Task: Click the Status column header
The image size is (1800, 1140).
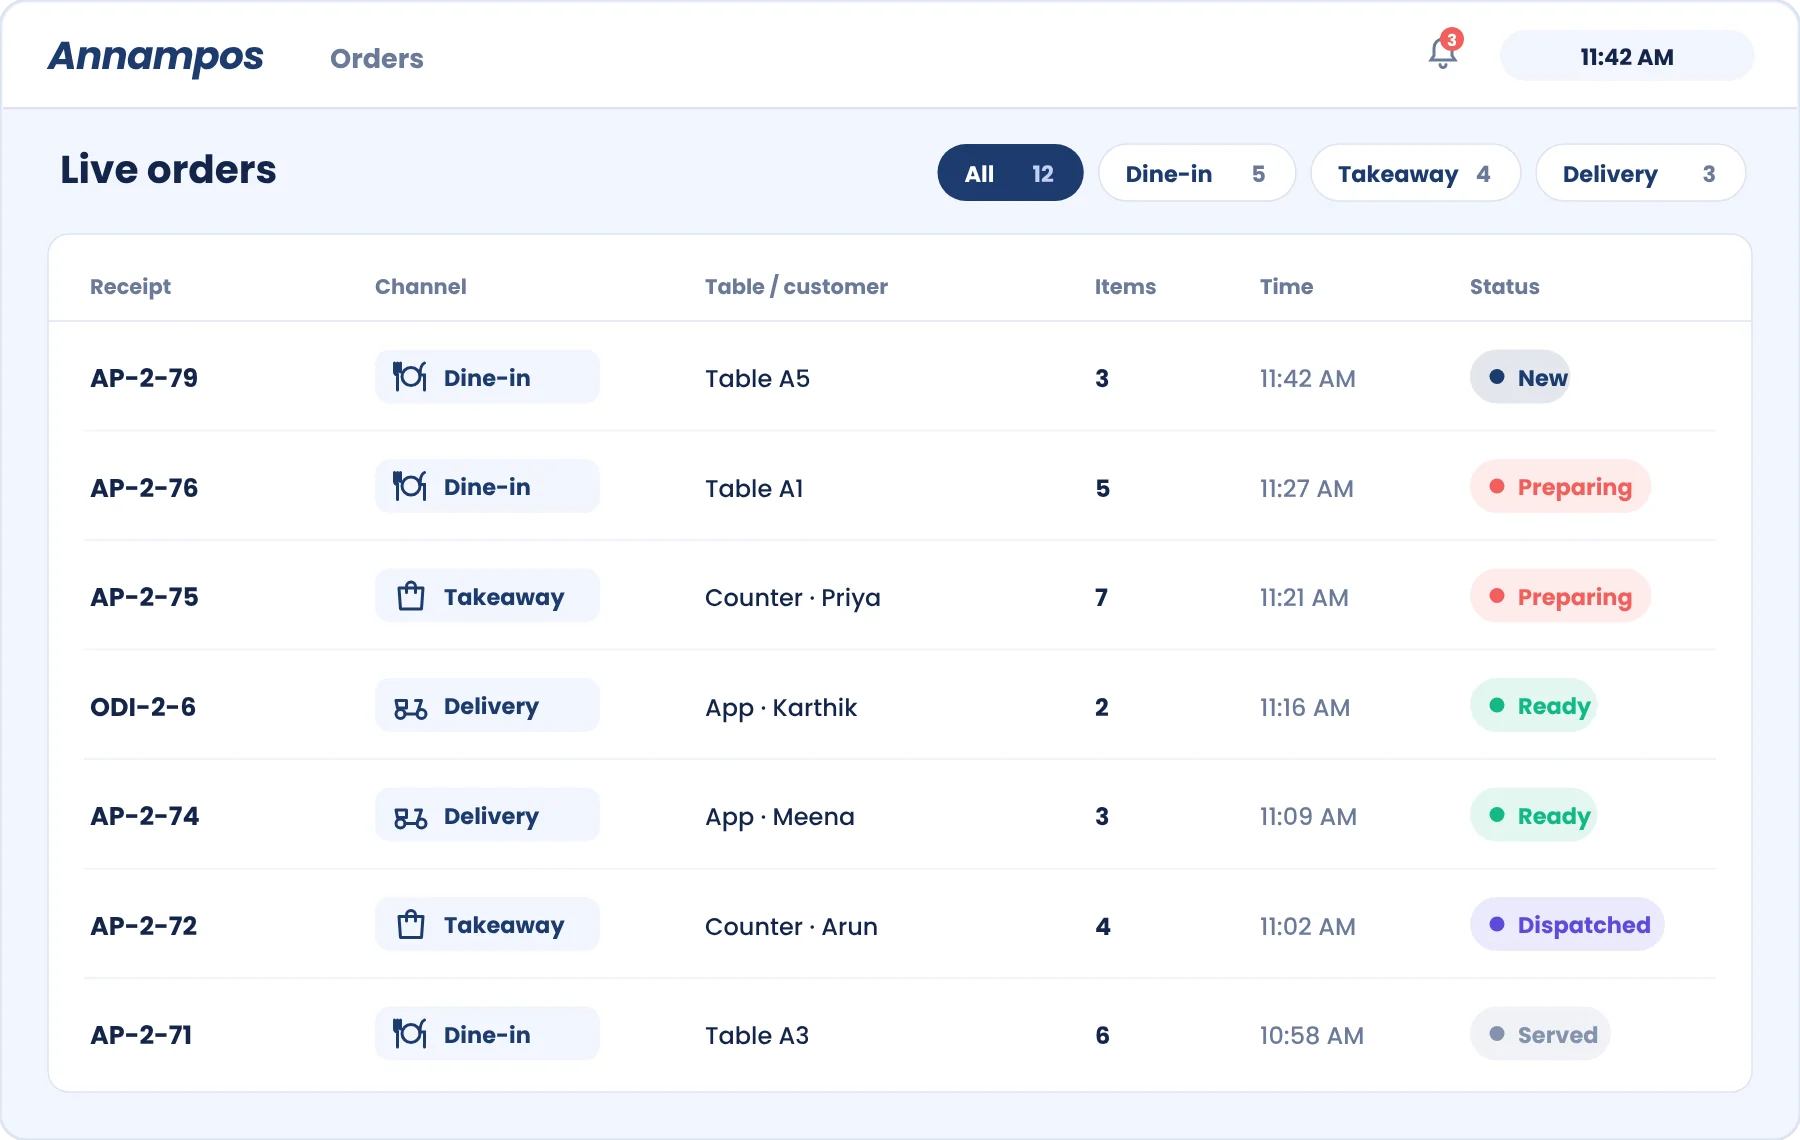Action: [x=1504, y=287]
